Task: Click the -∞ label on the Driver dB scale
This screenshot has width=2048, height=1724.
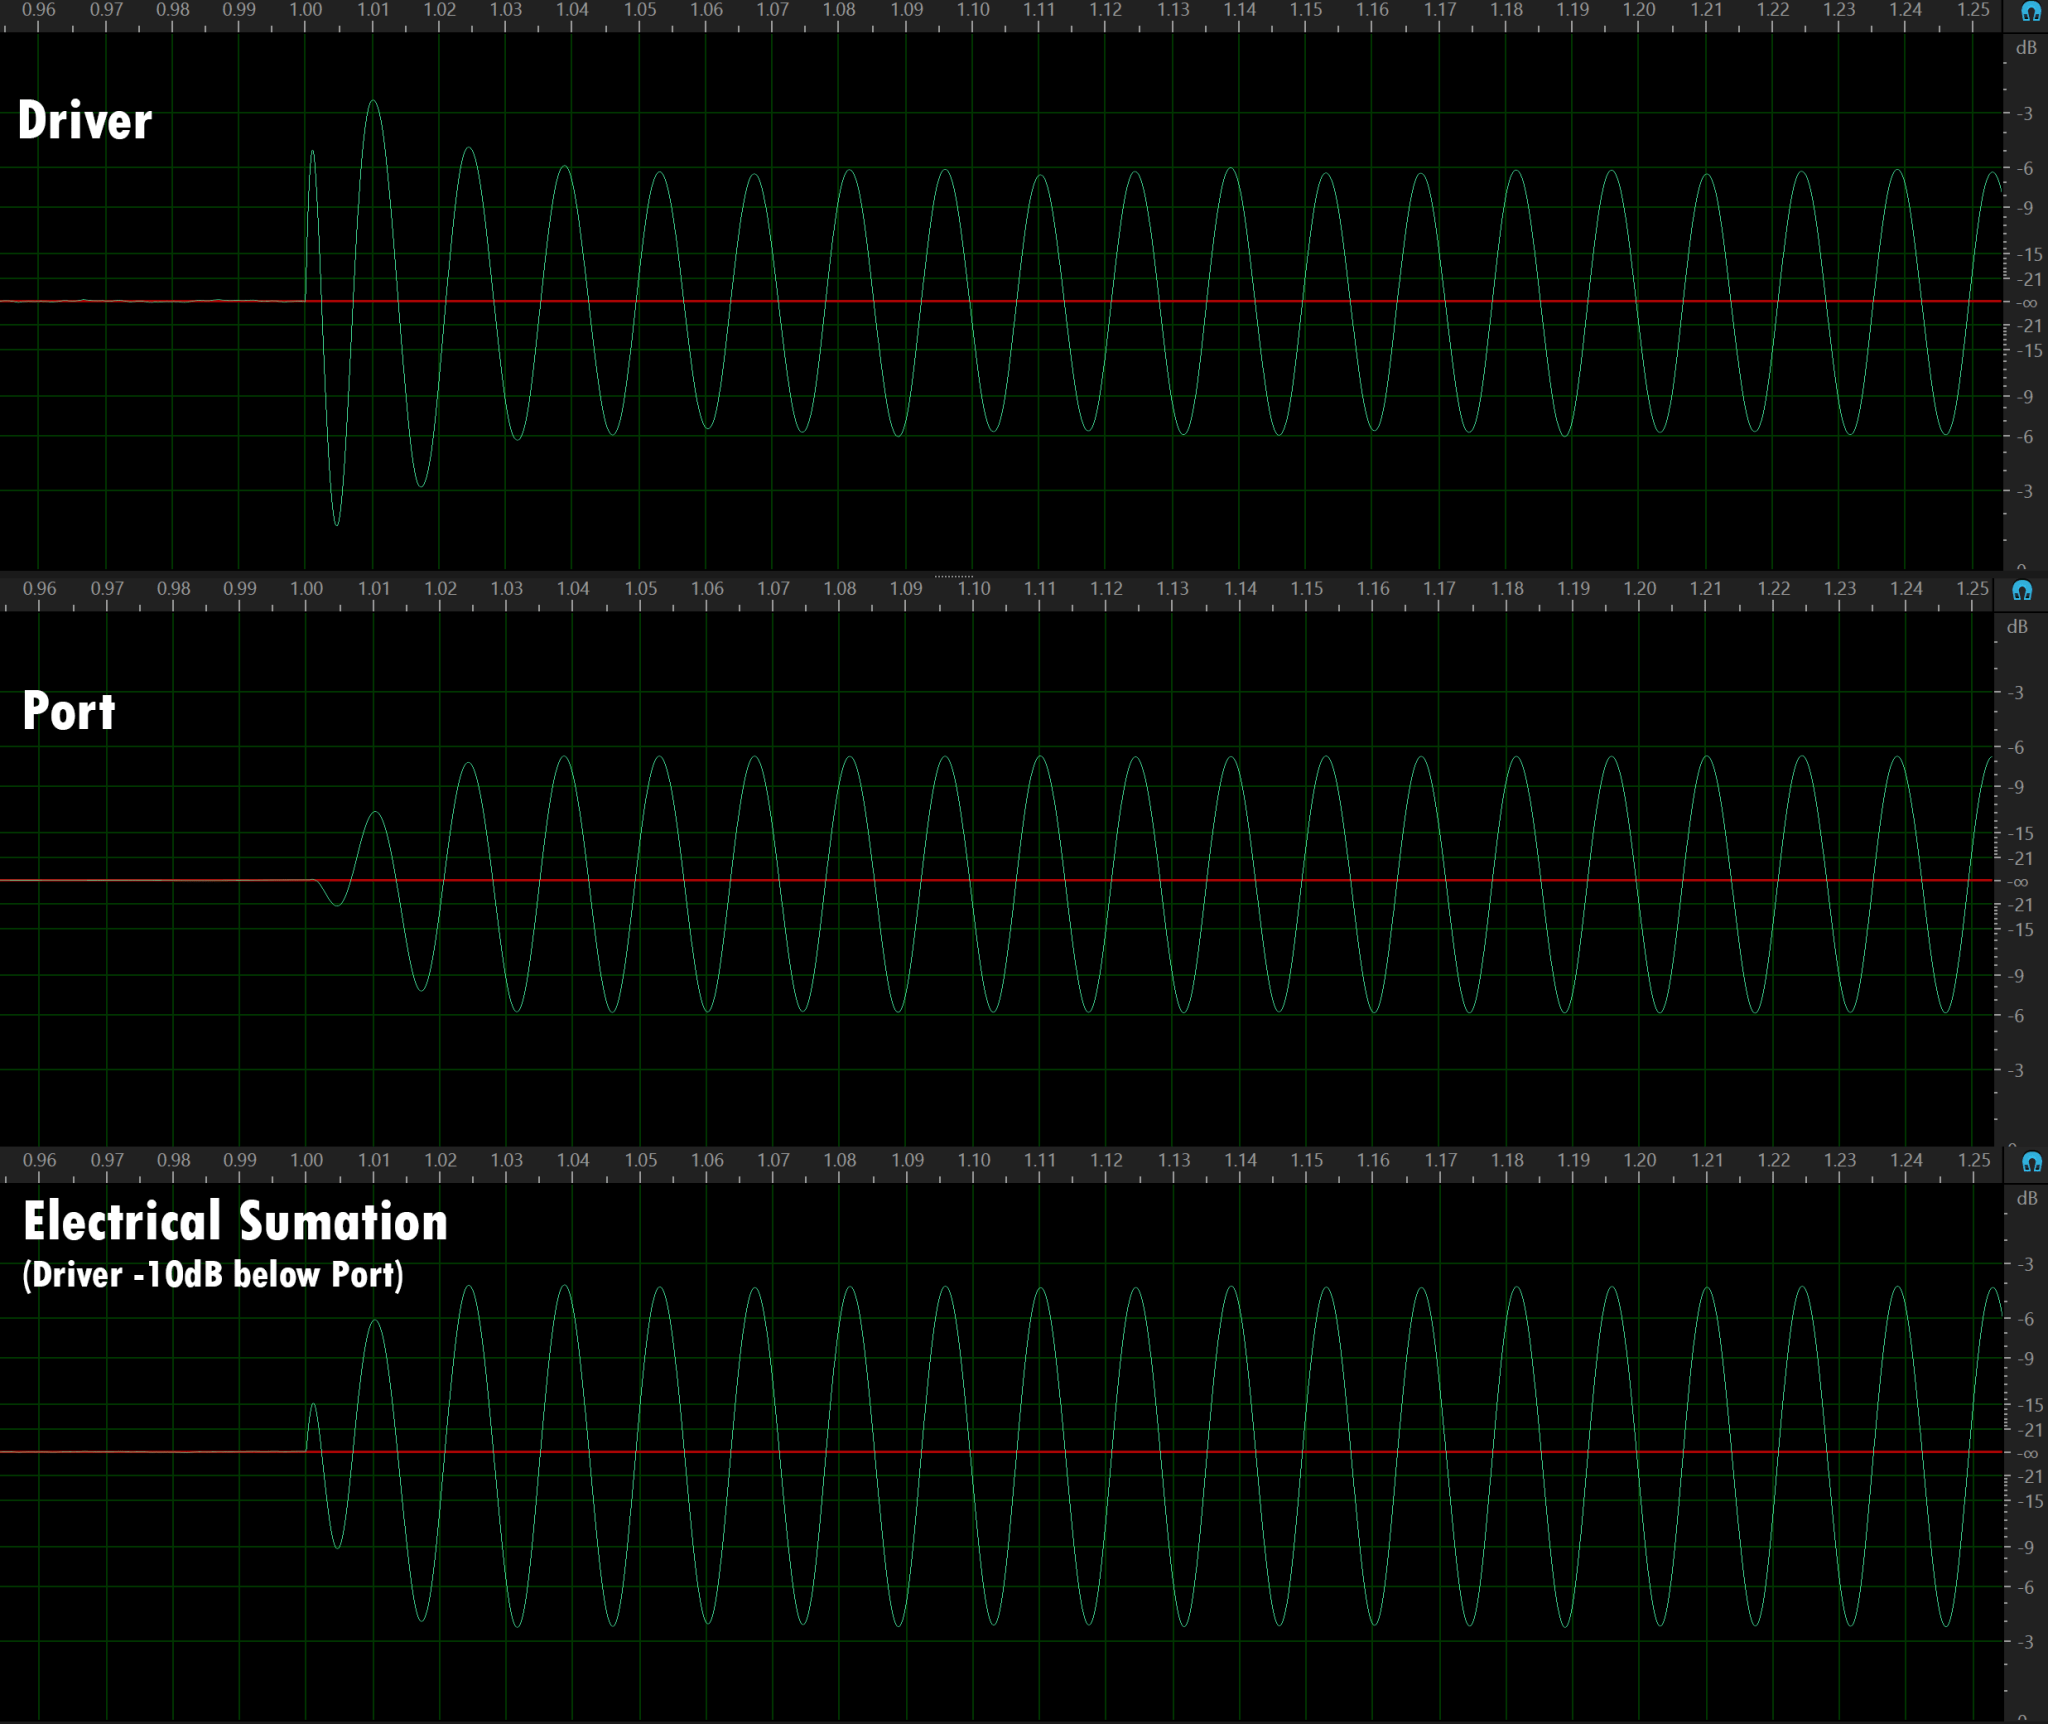Action: 2027,303
